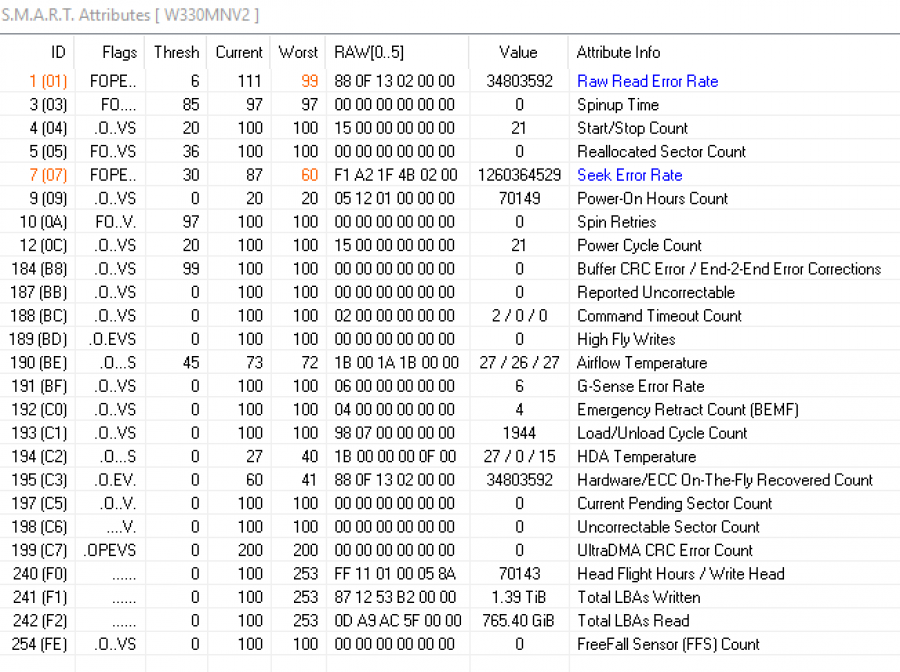Select the Current Pending Sector Count row
This screenshot has height=672, width=900.
450,503
